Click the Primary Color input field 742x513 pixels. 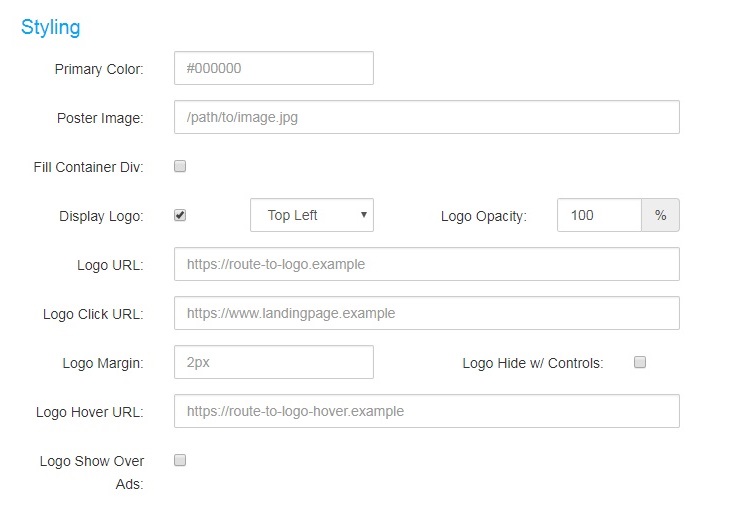(274, 68)
